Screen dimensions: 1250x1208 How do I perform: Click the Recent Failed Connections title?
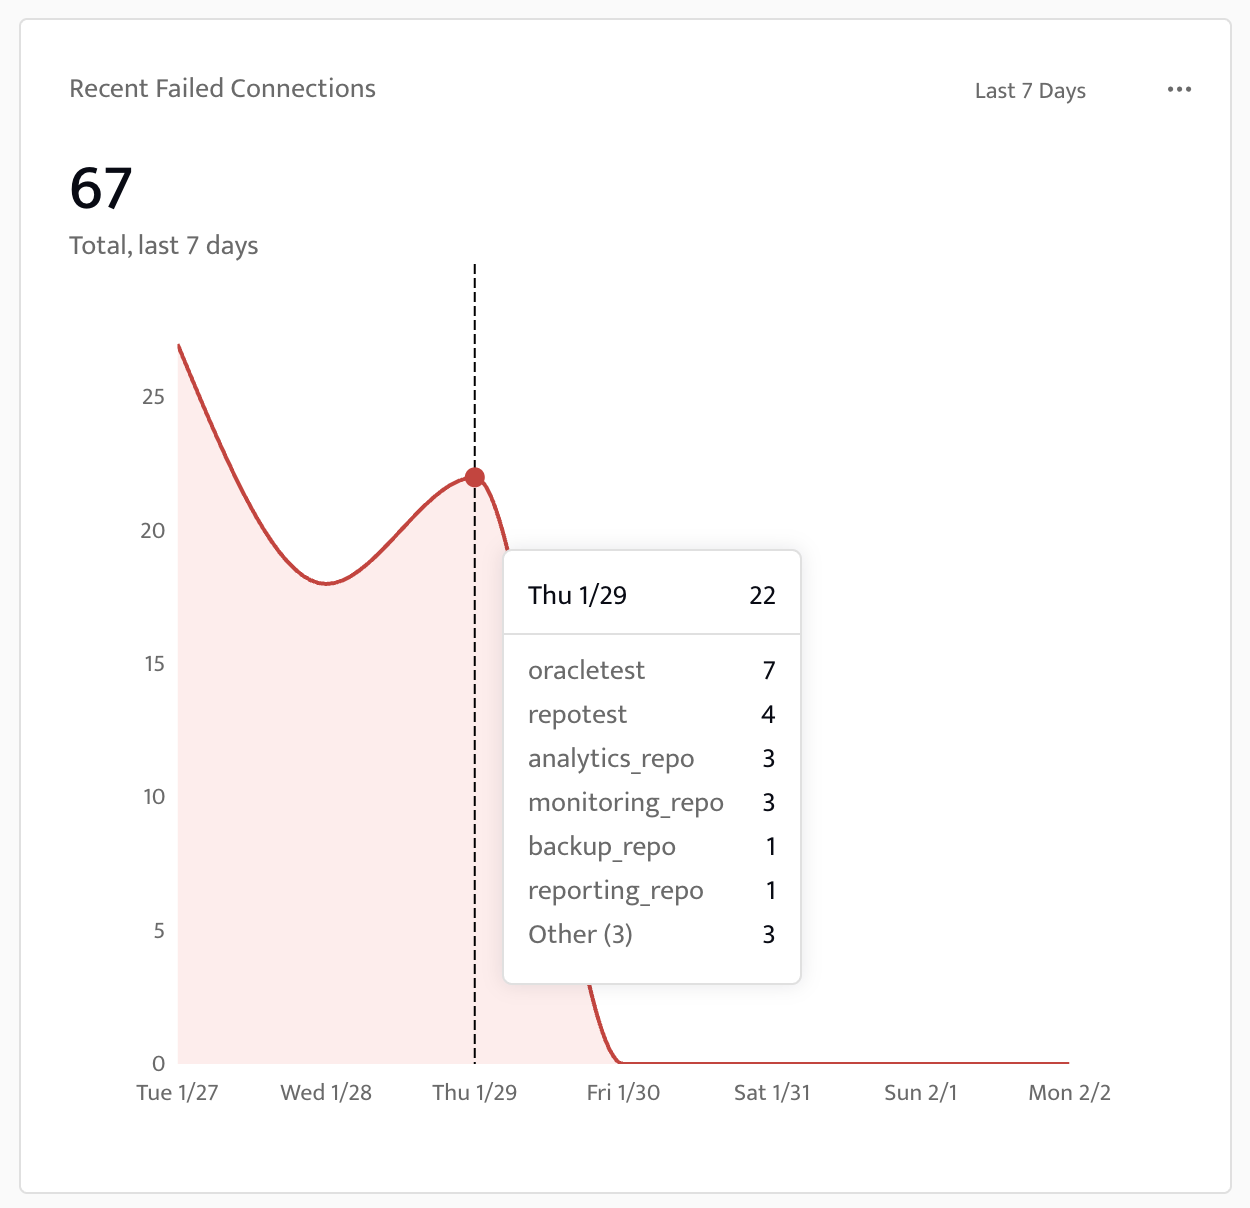coord(222,88)
